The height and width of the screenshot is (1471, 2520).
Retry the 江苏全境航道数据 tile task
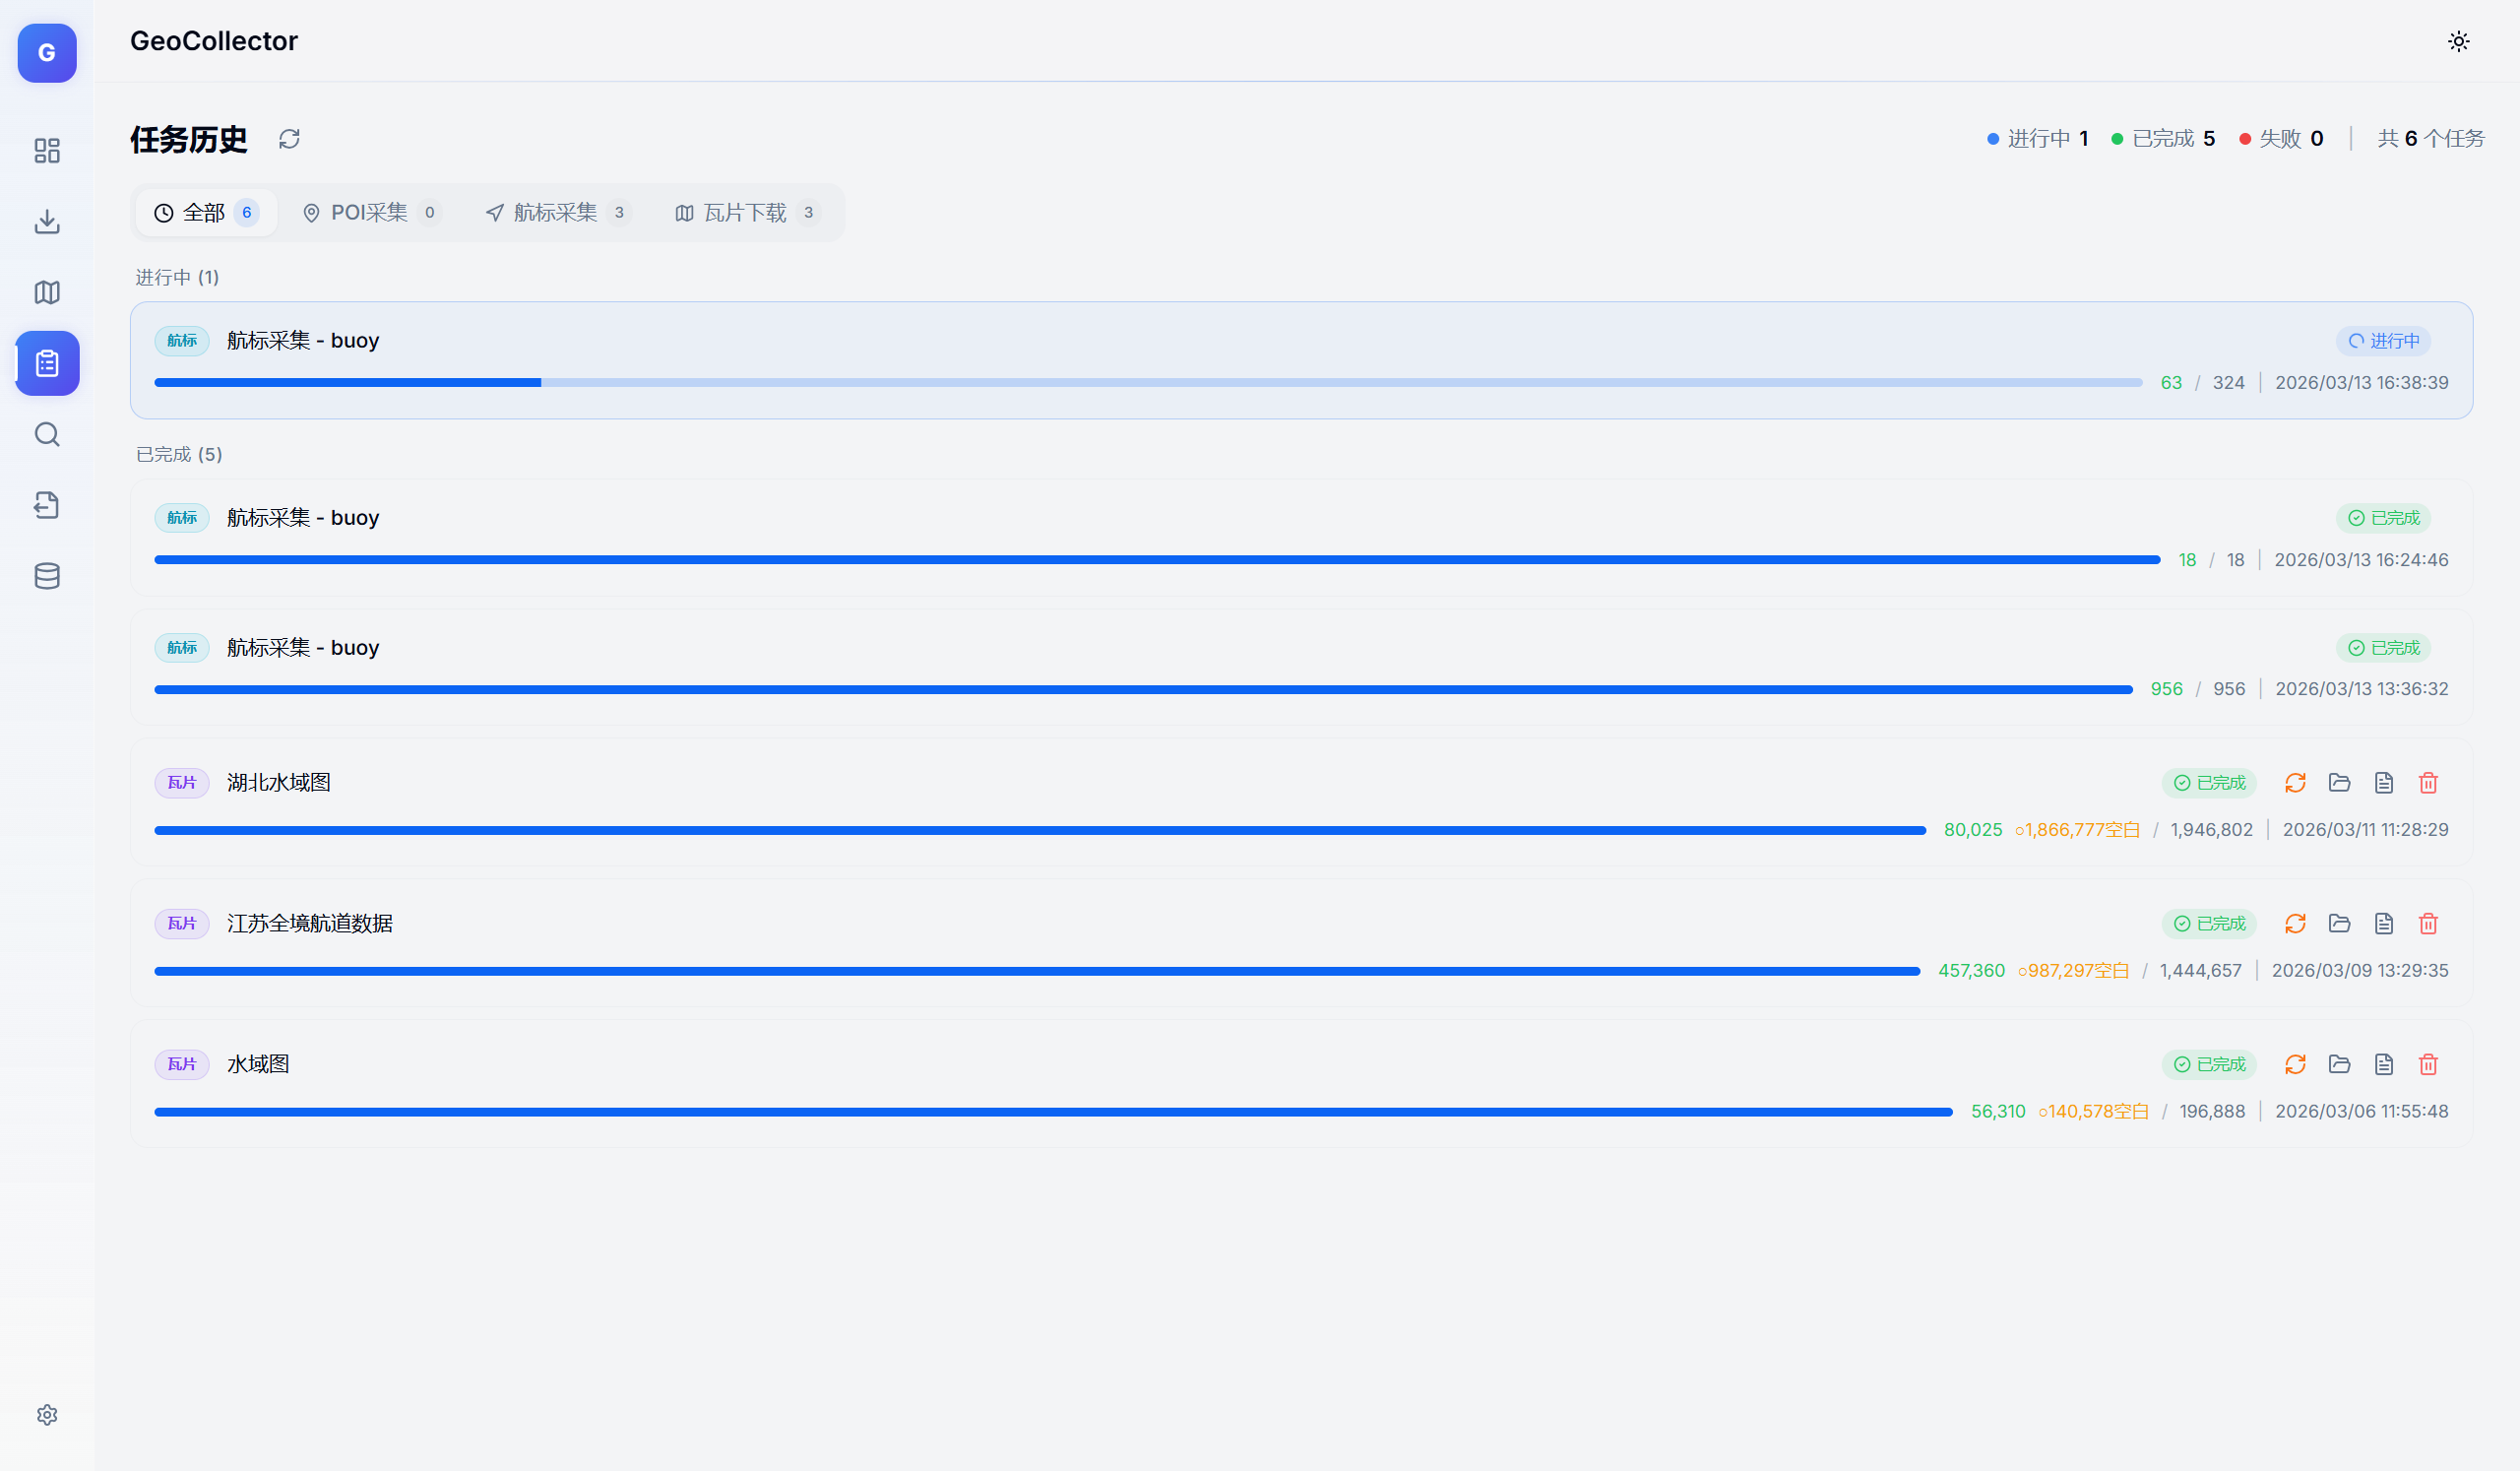pyautogui.click(x=2295, y=924)
